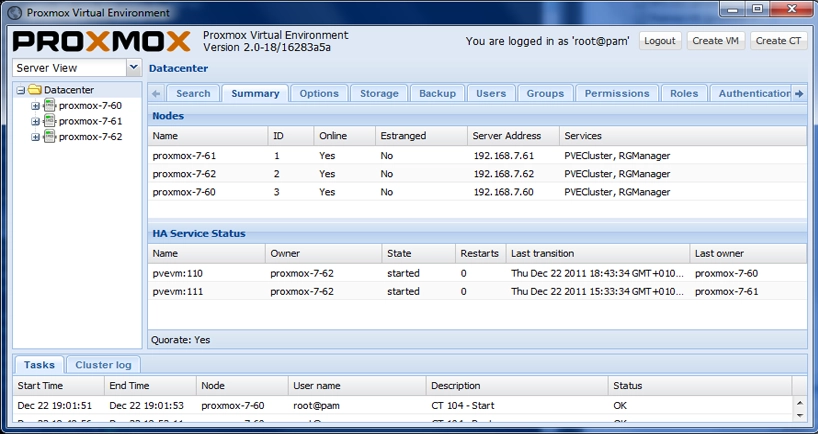
Task: Expand the proxmox-7-61 tree node
Action: pos(35,122)
